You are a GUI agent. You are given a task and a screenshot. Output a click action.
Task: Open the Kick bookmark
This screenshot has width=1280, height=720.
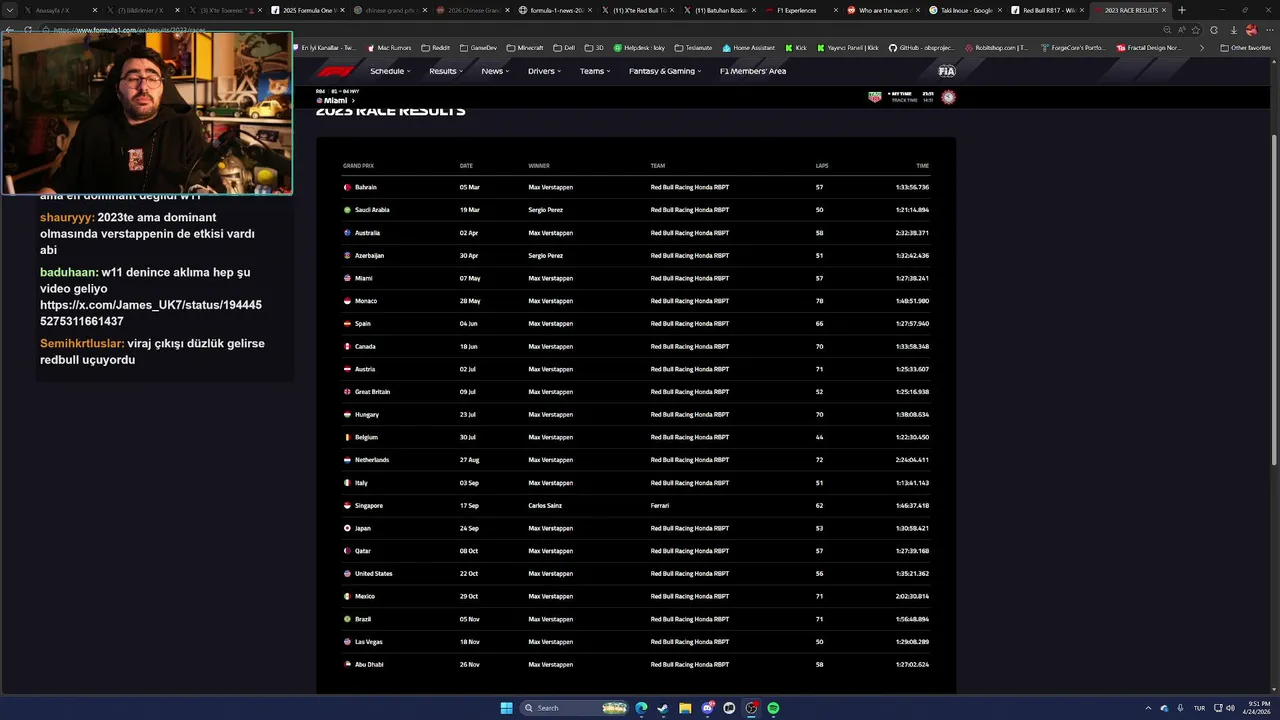click(796, 48)
